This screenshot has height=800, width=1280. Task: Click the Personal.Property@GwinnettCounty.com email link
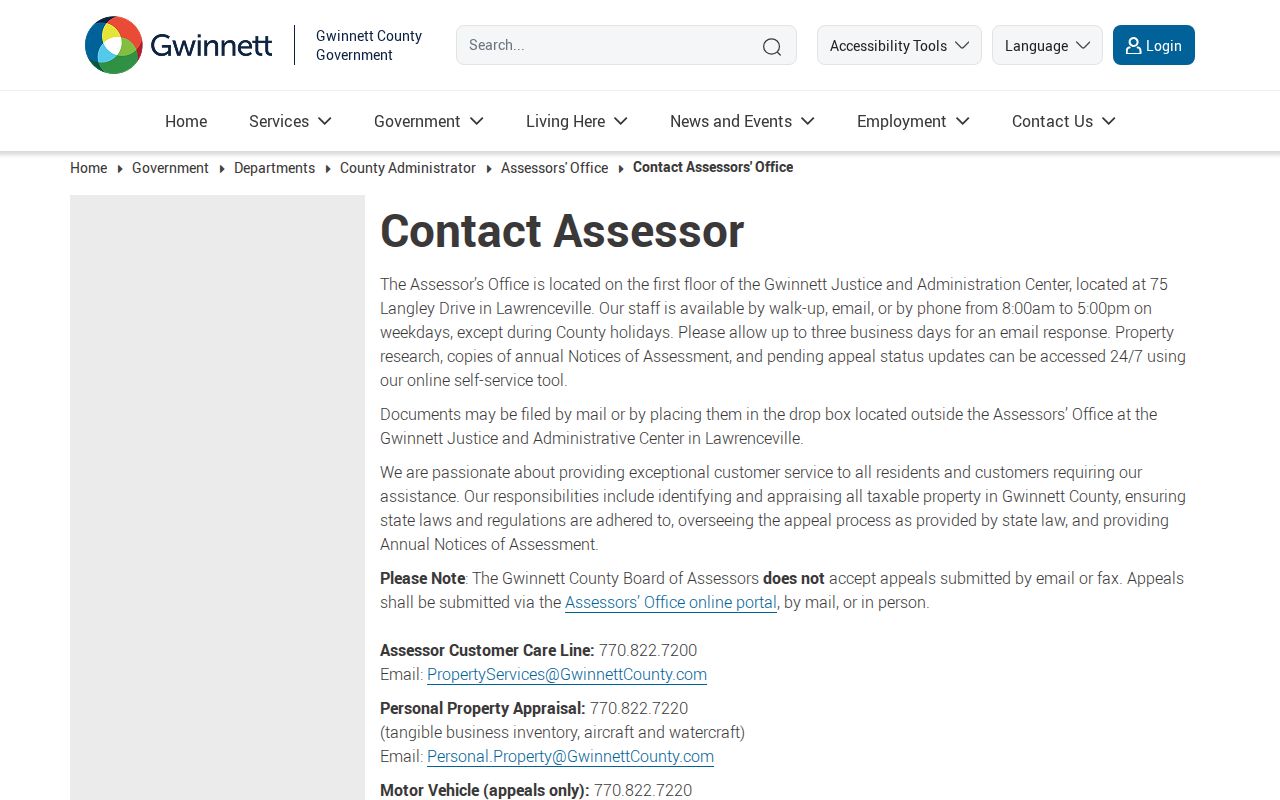pyautogui.click(x=570, y=756)
